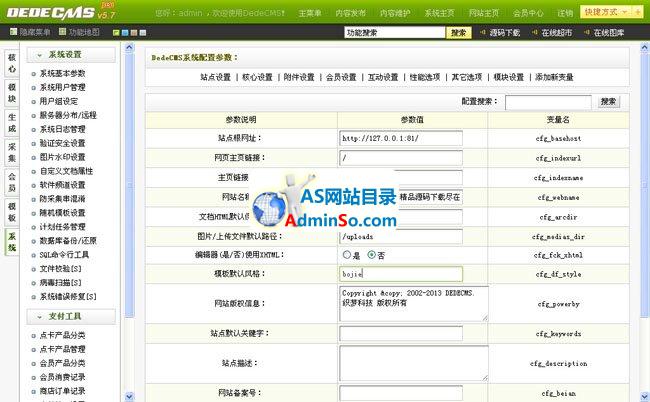Click the 站点根网址 input field
This screenshot has height=402, width=650.
[x=401, y=138]
